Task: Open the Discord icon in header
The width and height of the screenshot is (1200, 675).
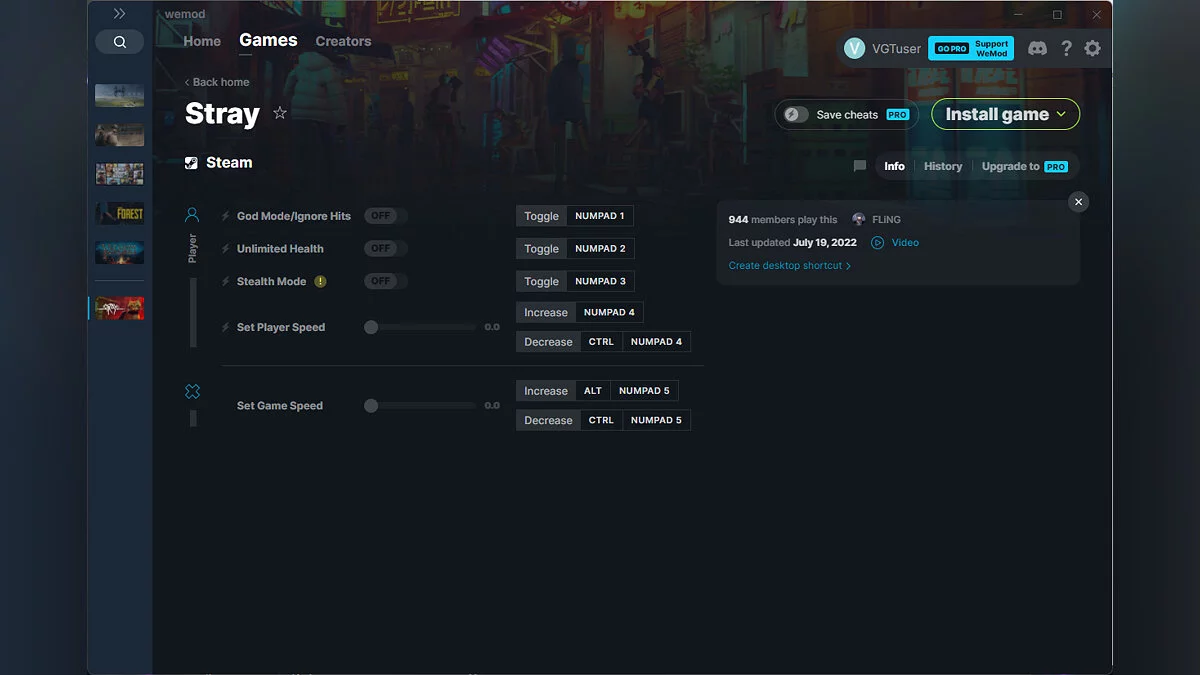Action: point(1037,48)
